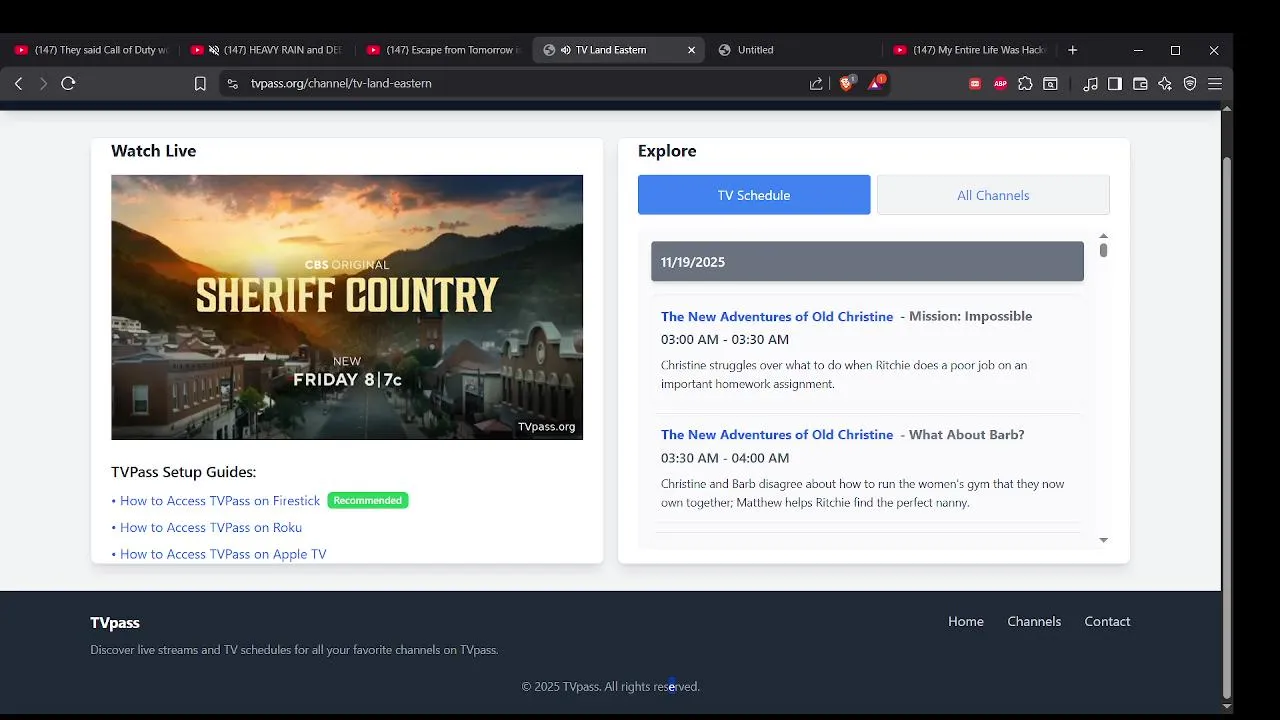Open the music note playlist icon
The width and height of the screenshot is (1280, 720).
click(1090, 84)
